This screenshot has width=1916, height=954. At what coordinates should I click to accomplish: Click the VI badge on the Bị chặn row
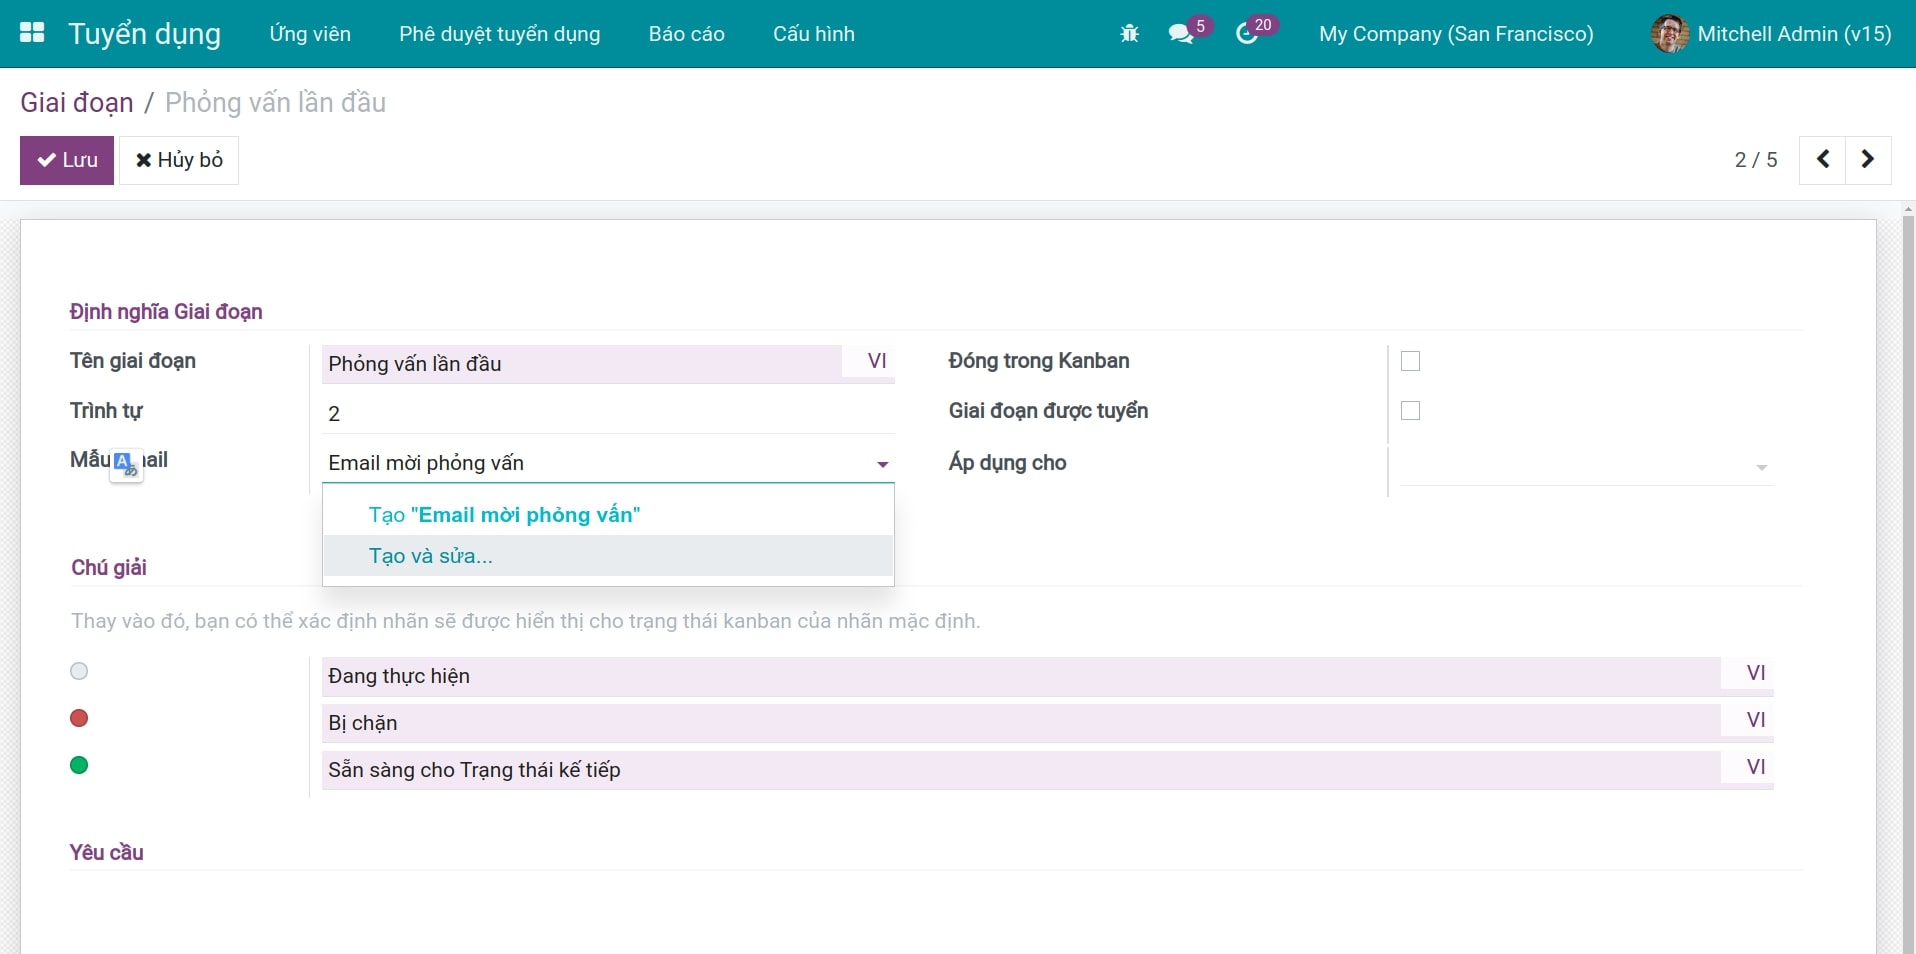pos(1757,720)
